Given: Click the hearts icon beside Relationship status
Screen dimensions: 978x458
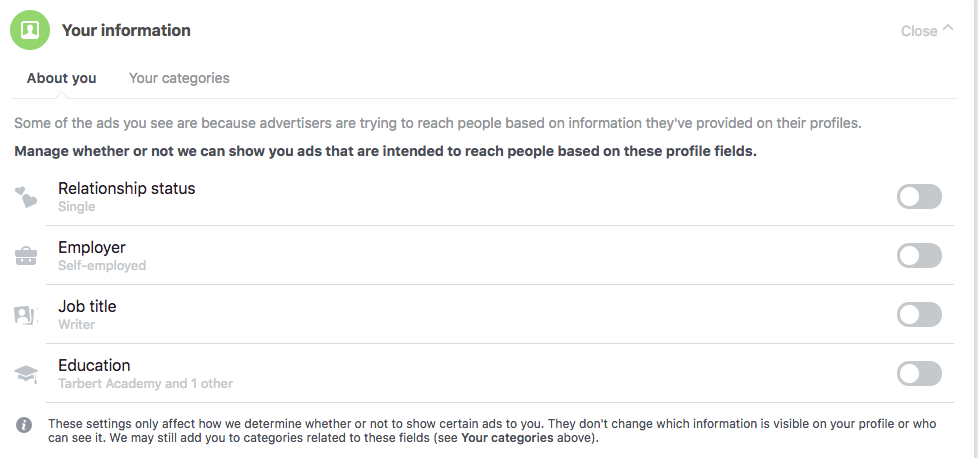Looking at the screenshot, I should (26, 197).
